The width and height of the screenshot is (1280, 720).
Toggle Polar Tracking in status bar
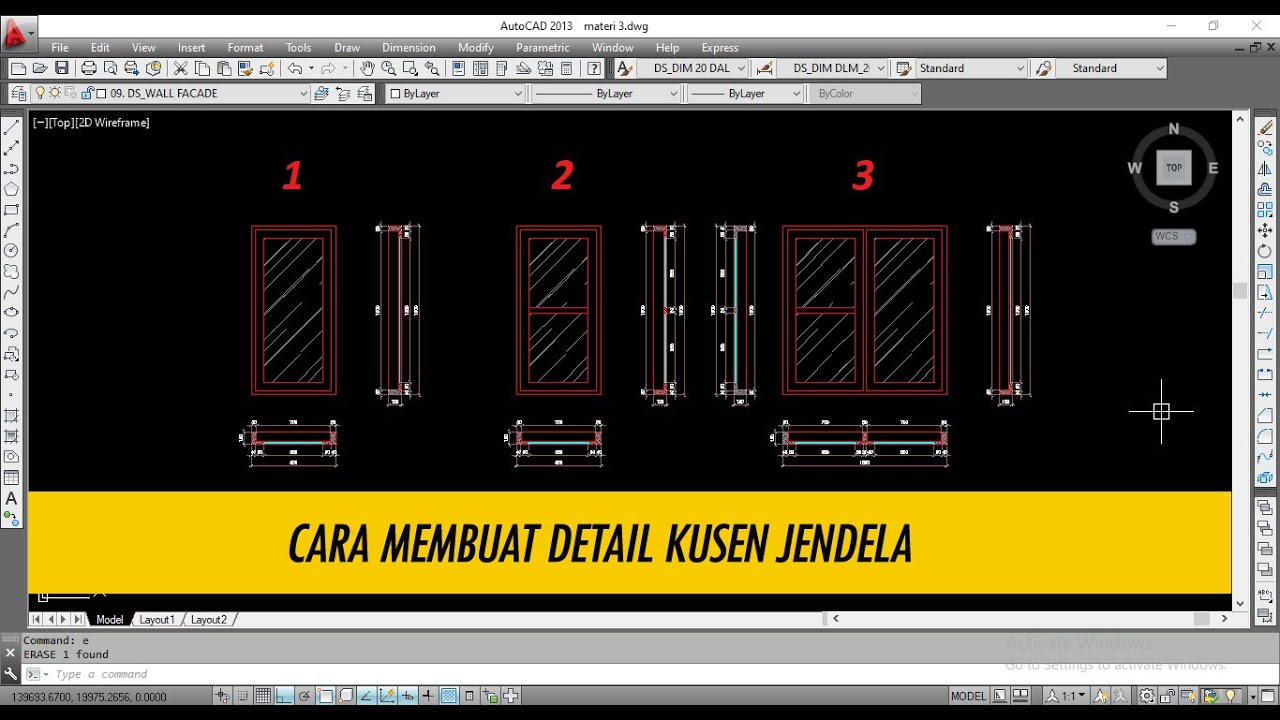(305, 696)
